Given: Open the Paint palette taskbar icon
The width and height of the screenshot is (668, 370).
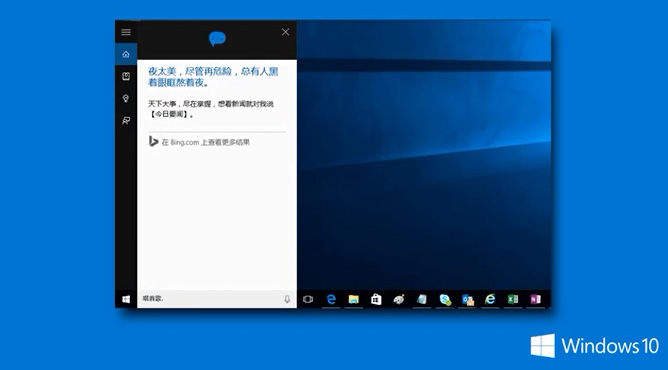Looking at the screenshot, I should click(399, 299).
